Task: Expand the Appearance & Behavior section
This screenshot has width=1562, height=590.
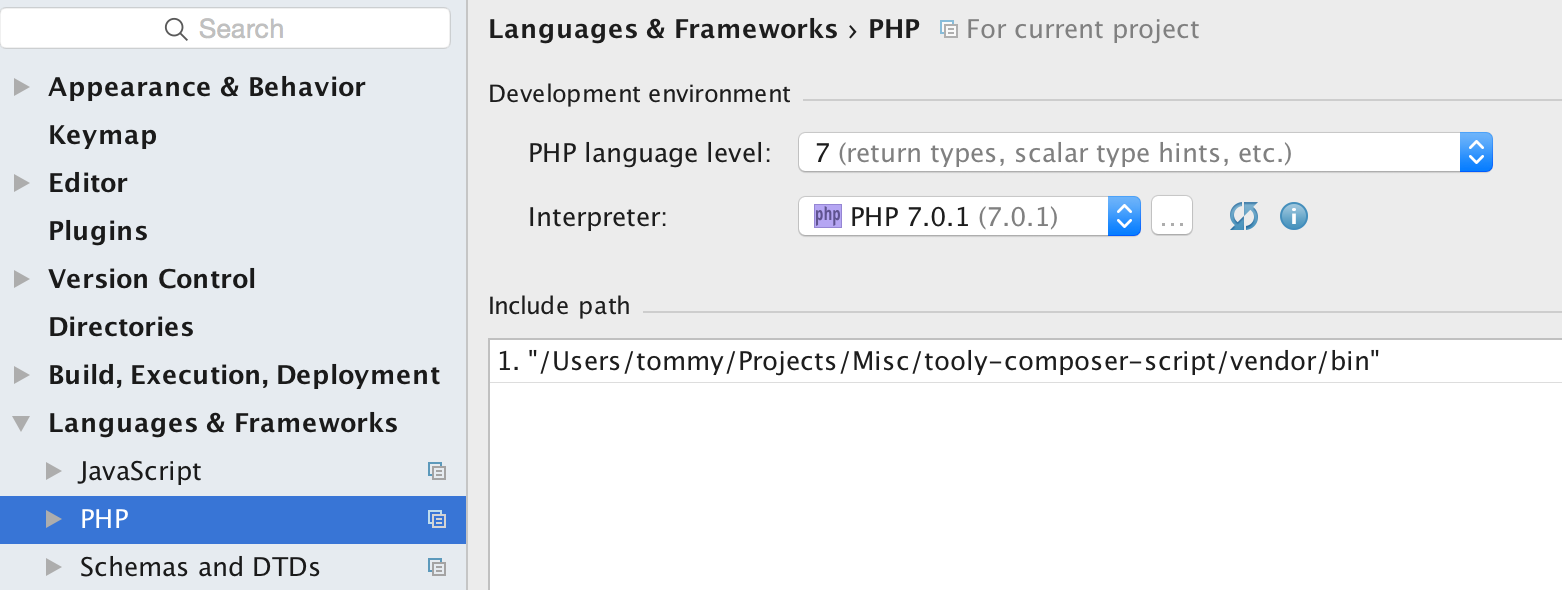Action: pyautogui.click(x=21, y=87)
